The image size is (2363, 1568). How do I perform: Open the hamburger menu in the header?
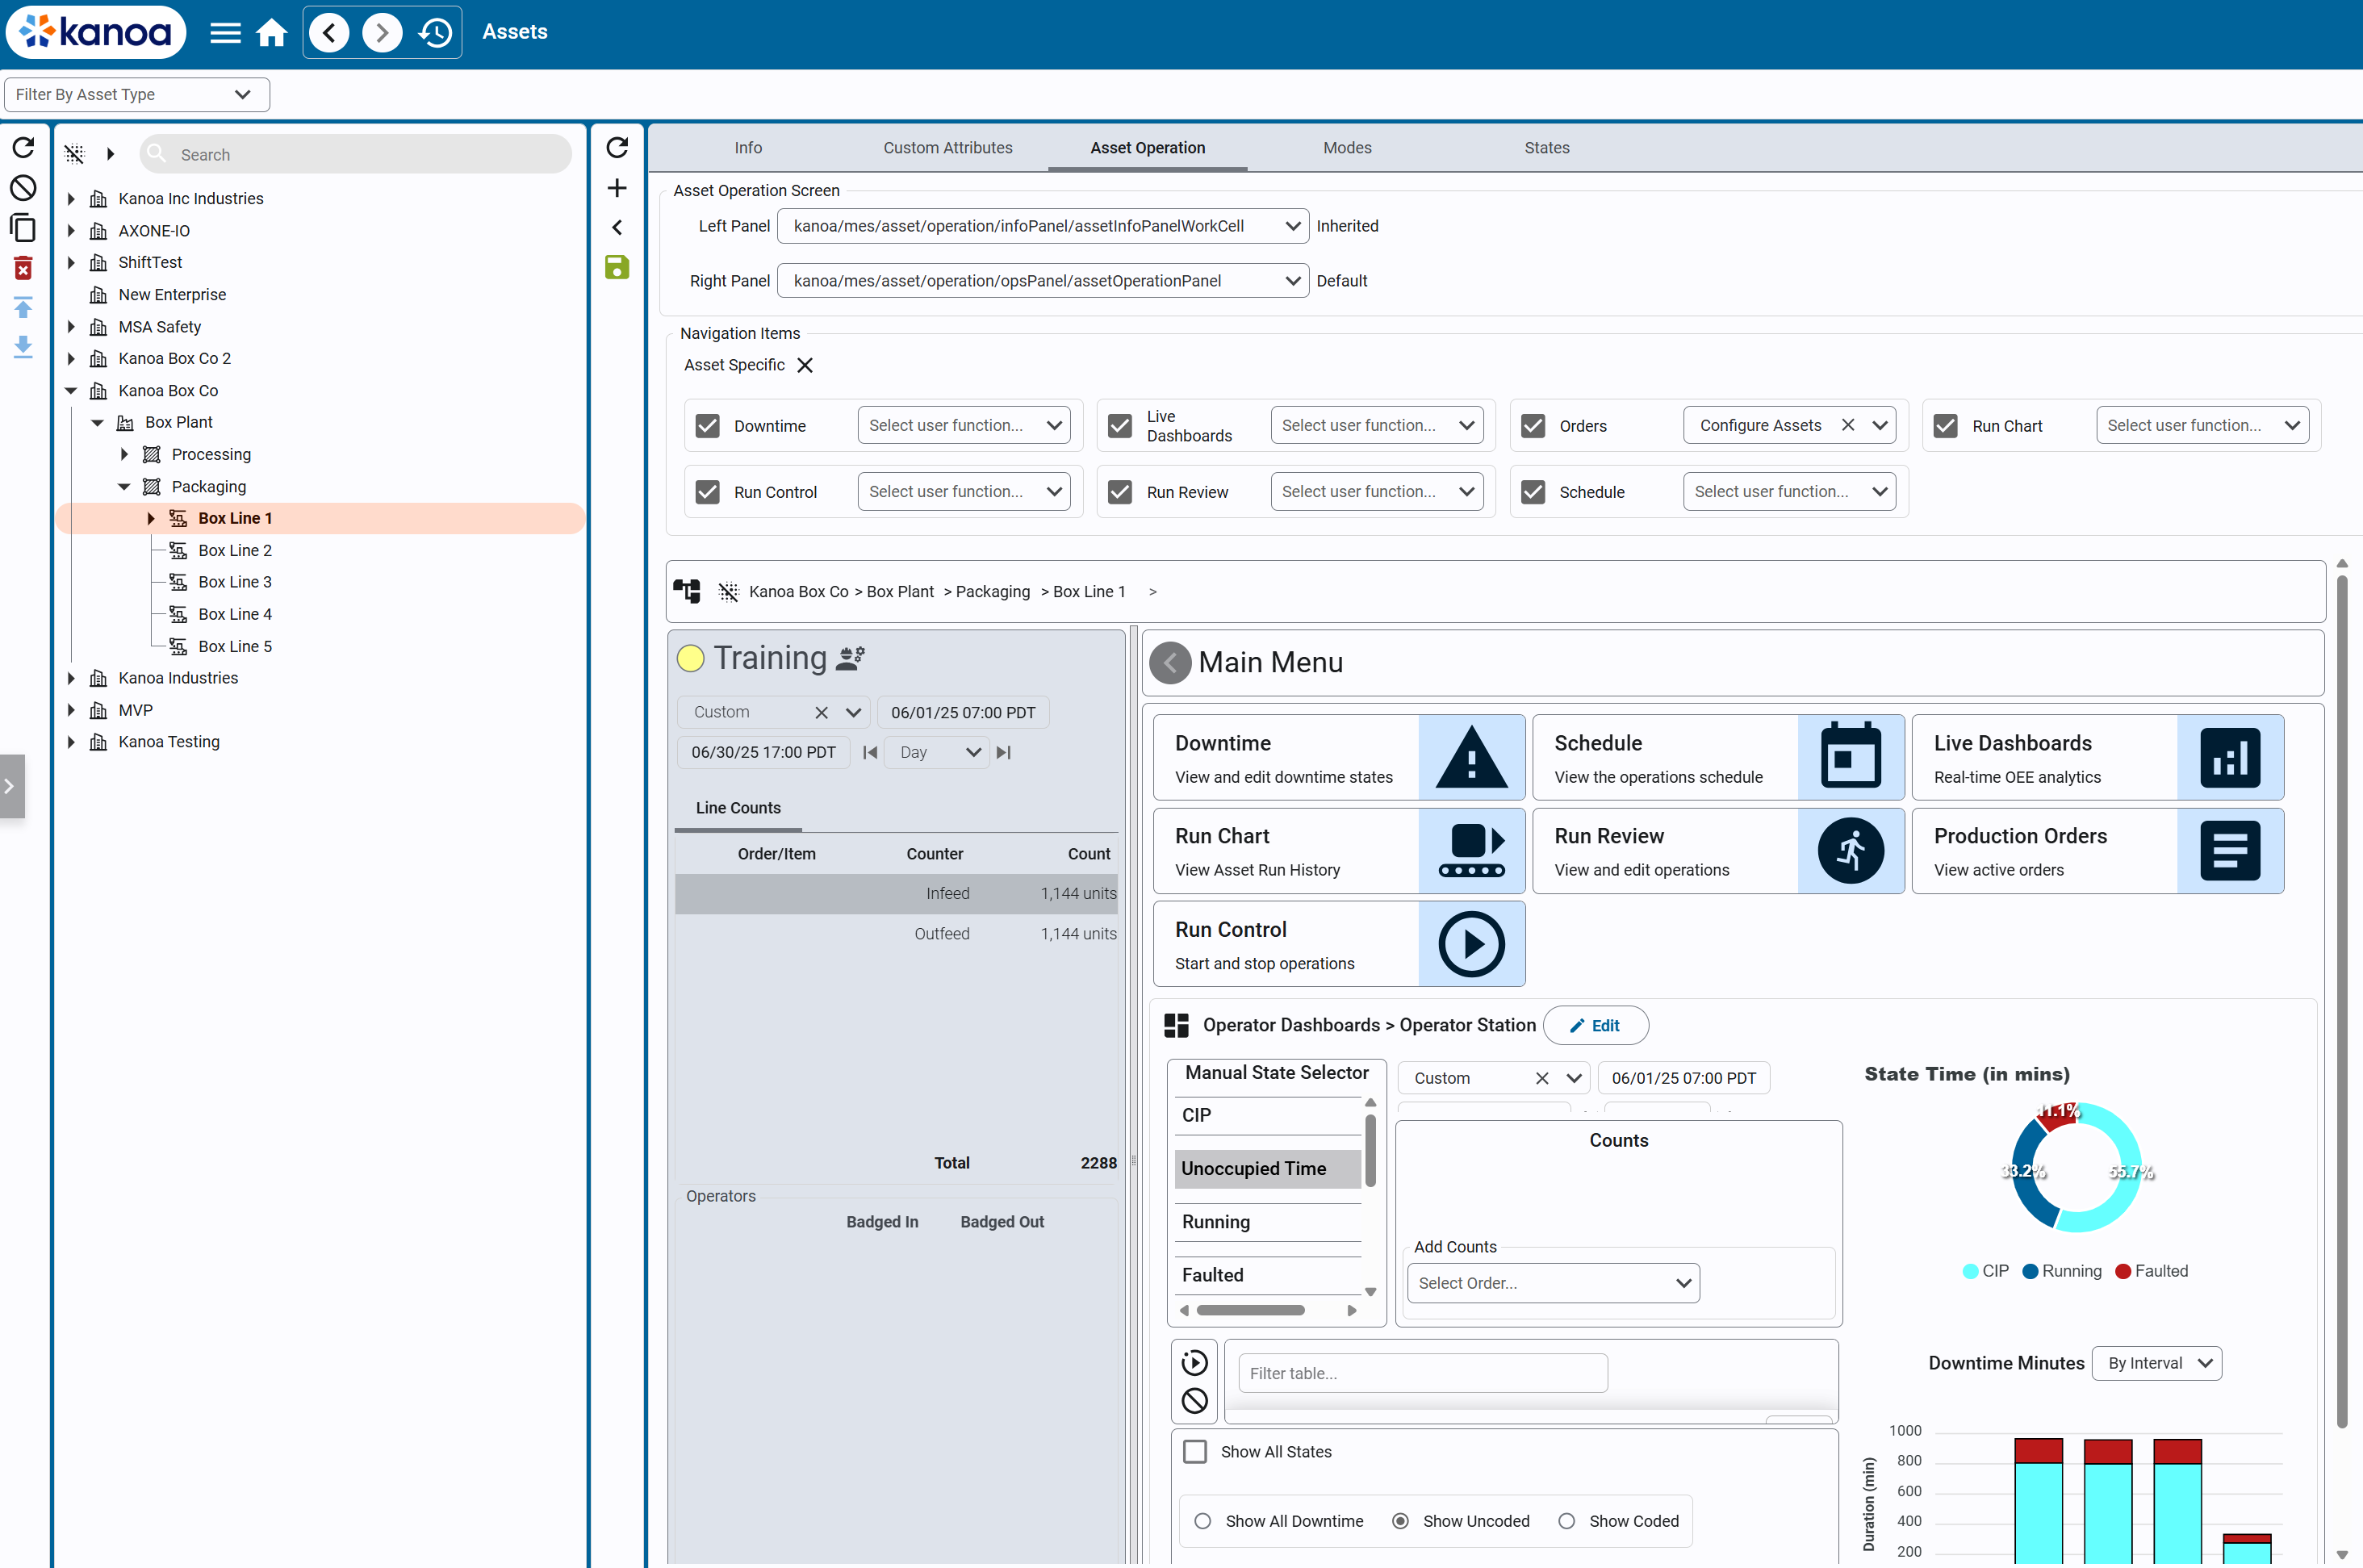225,33
